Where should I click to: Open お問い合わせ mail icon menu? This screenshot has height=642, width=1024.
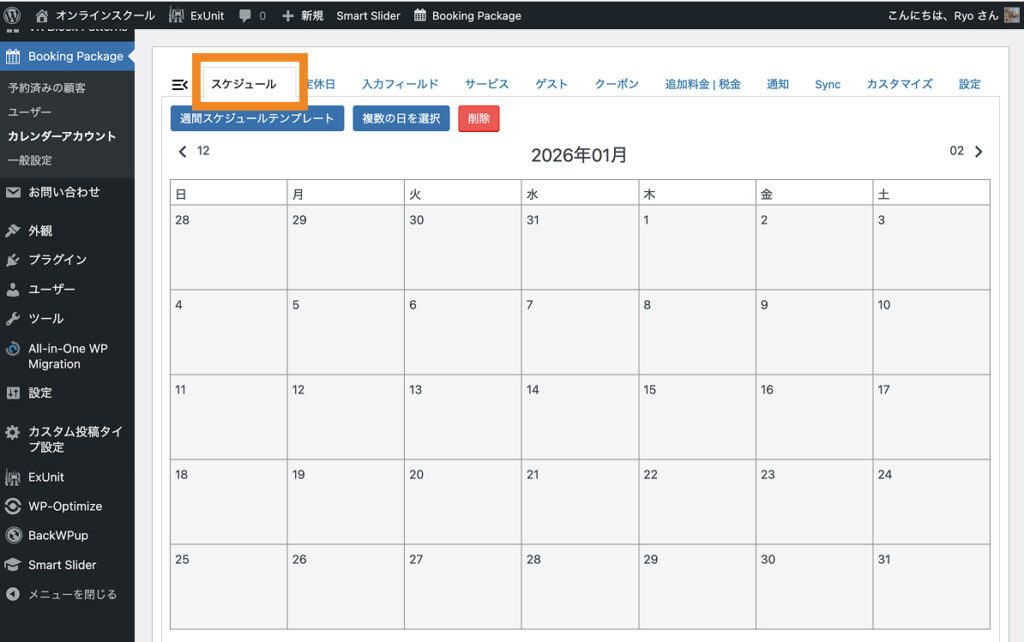[13, 192]
